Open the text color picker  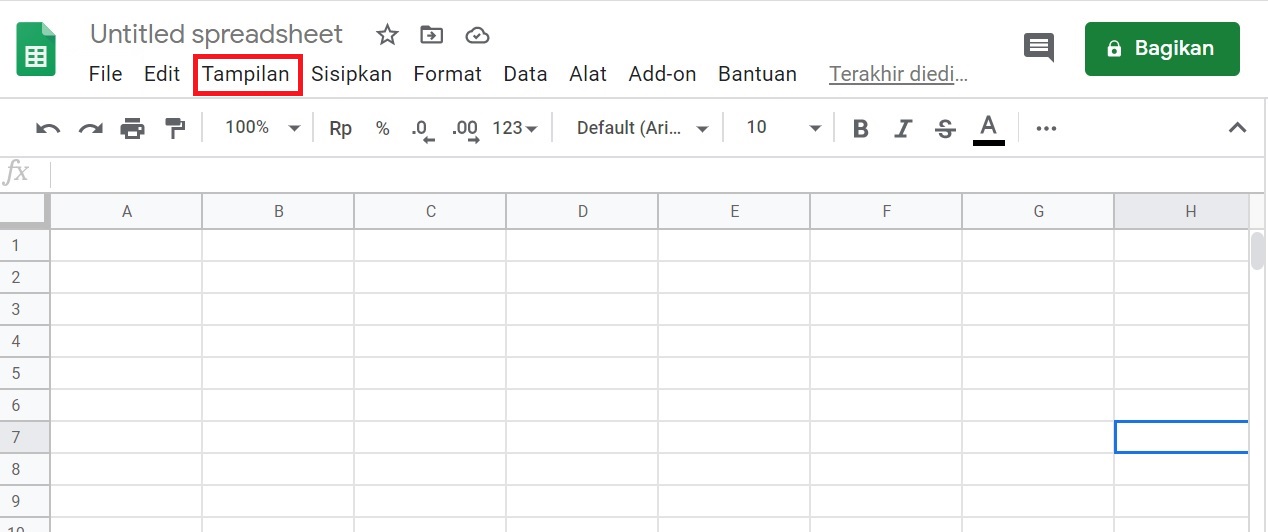pos(988,128)
